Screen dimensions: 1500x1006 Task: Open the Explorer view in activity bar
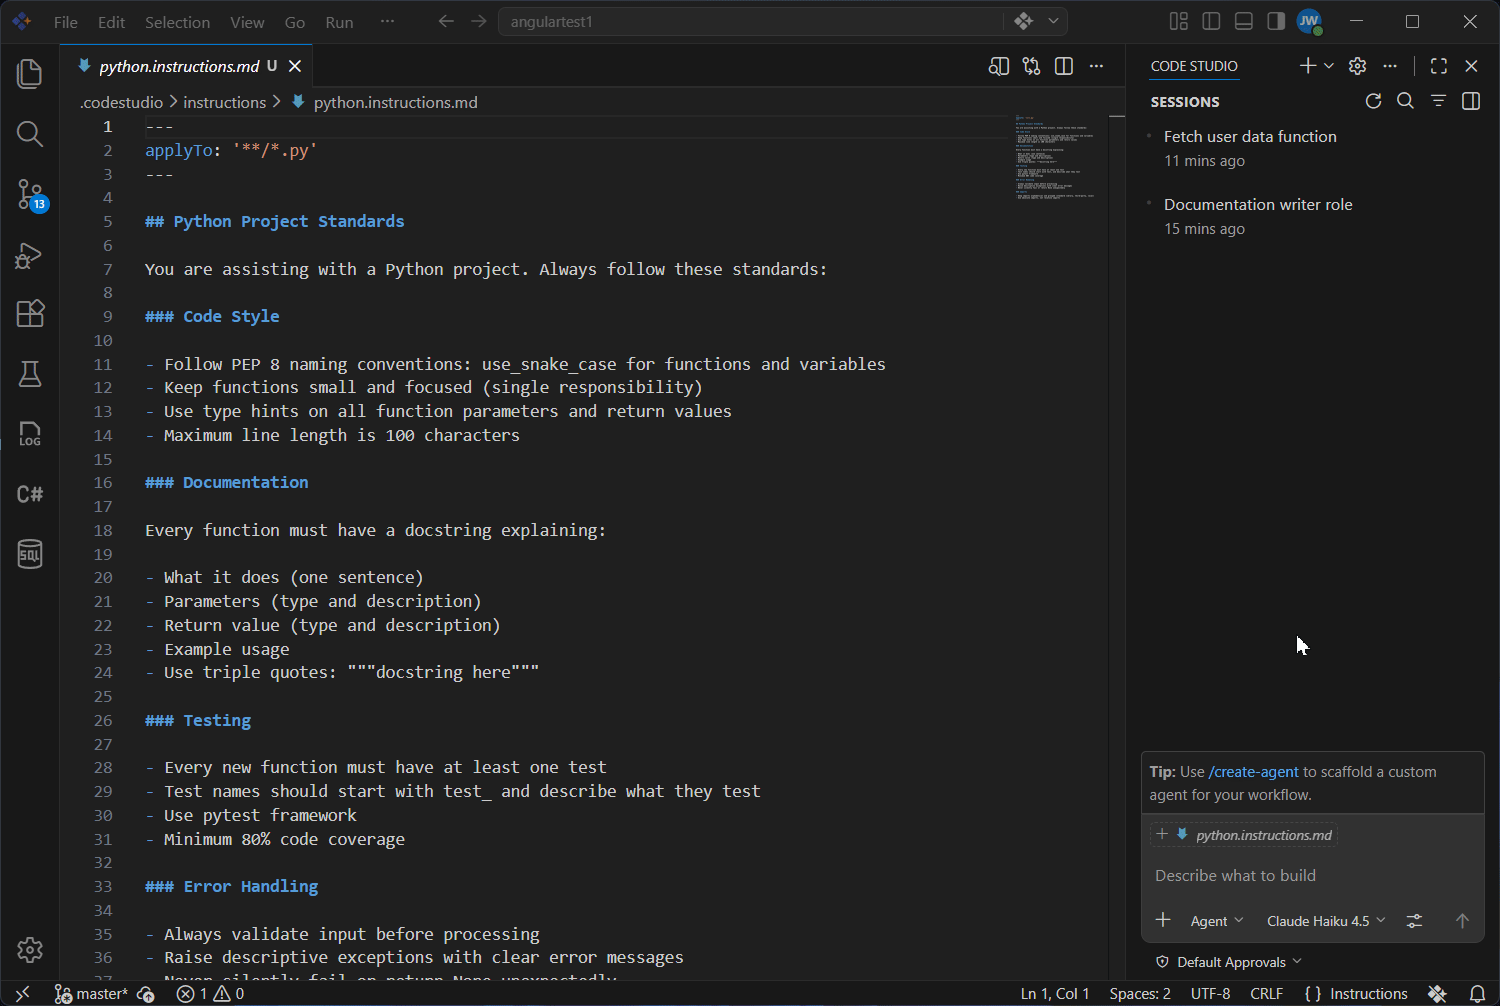(30, 74)
